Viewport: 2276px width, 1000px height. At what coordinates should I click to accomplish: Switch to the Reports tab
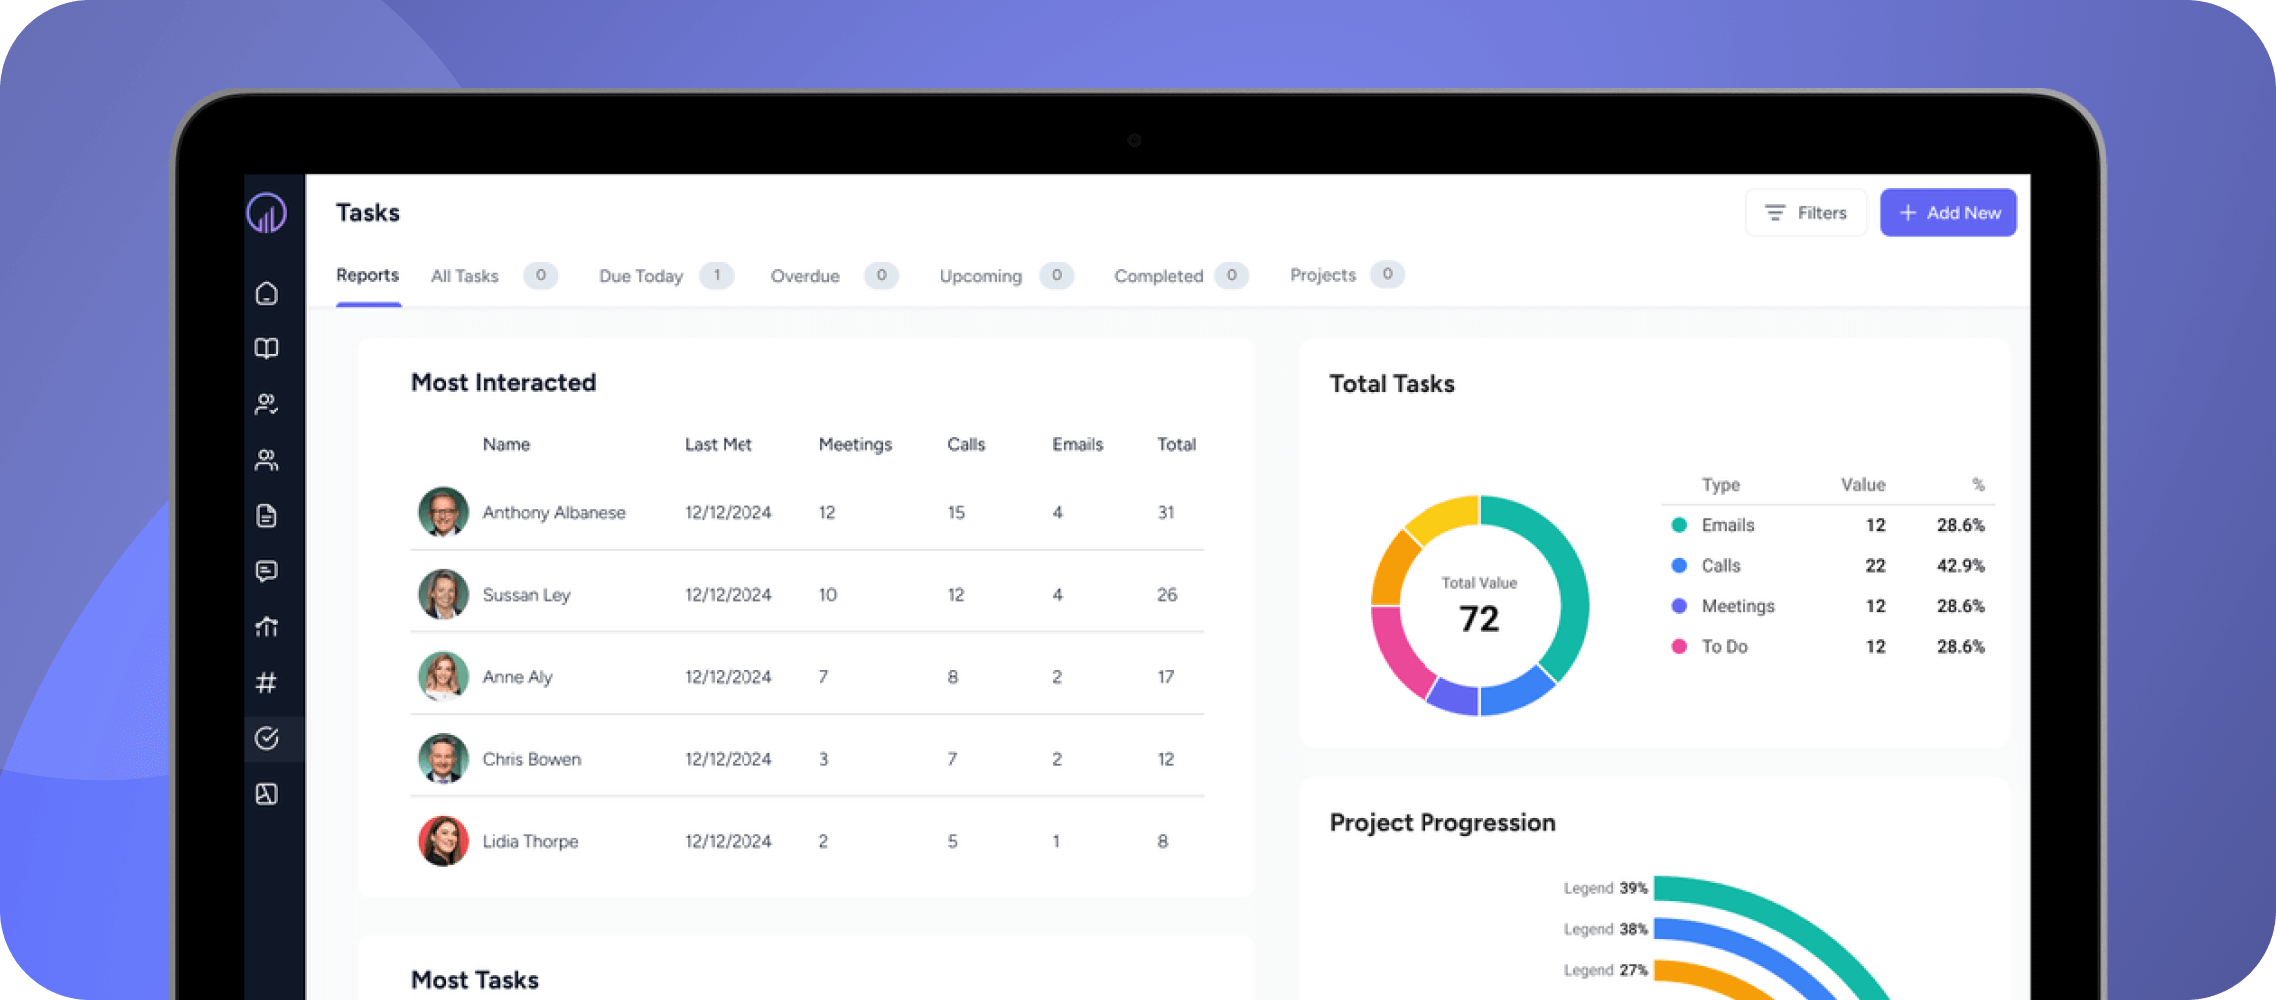pyautogui.click(x=367, y=275)
